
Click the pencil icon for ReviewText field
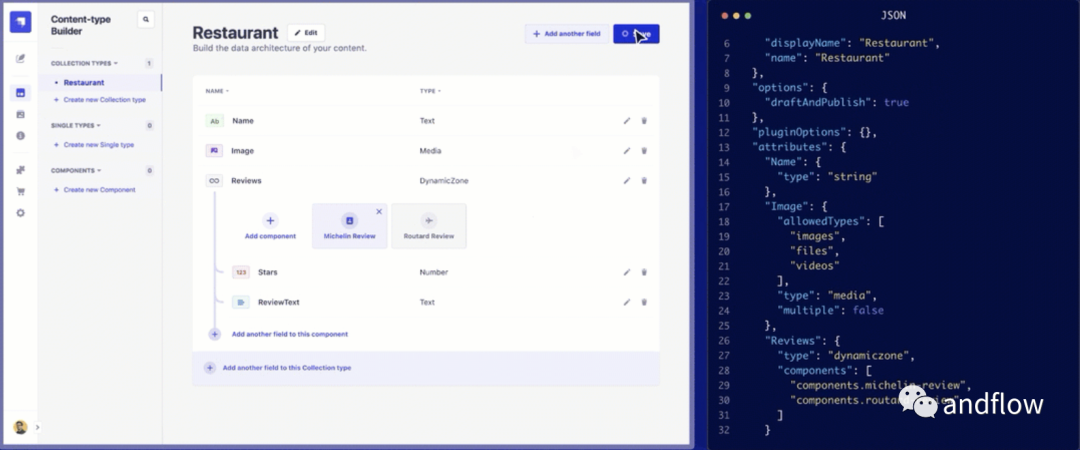coord(627,302)
